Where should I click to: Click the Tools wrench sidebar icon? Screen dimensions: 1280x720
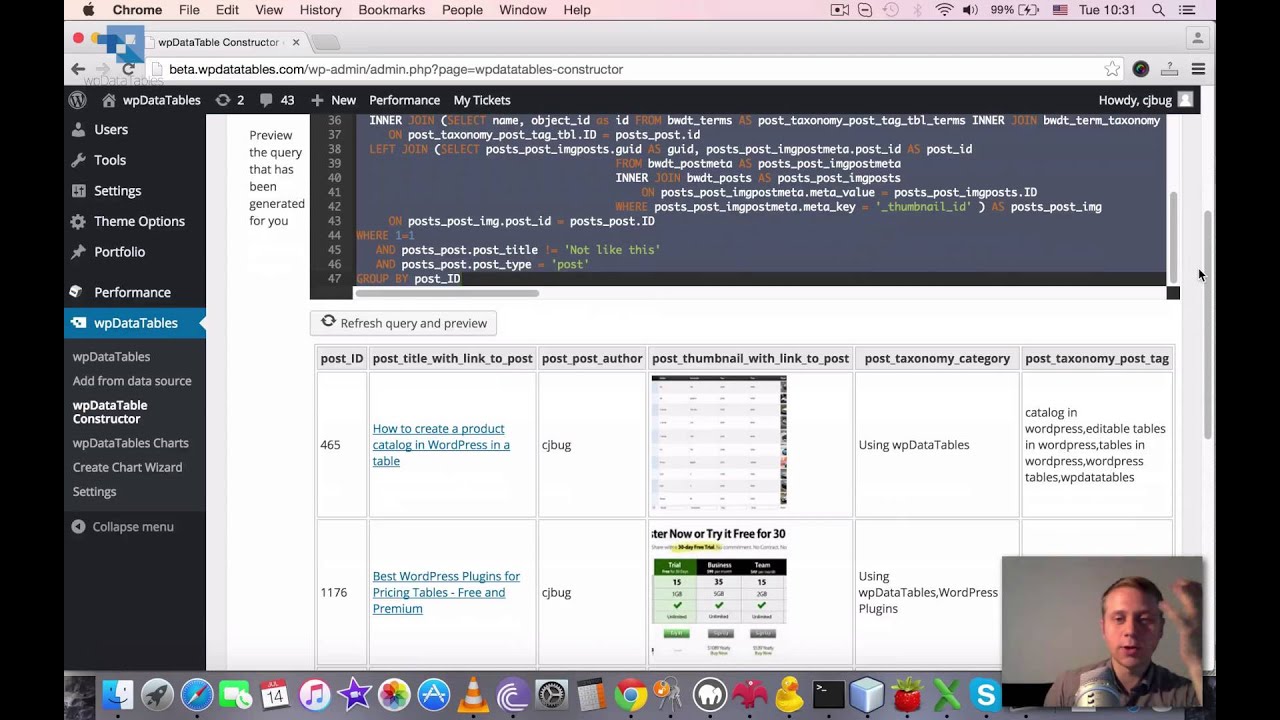(78, 160)
